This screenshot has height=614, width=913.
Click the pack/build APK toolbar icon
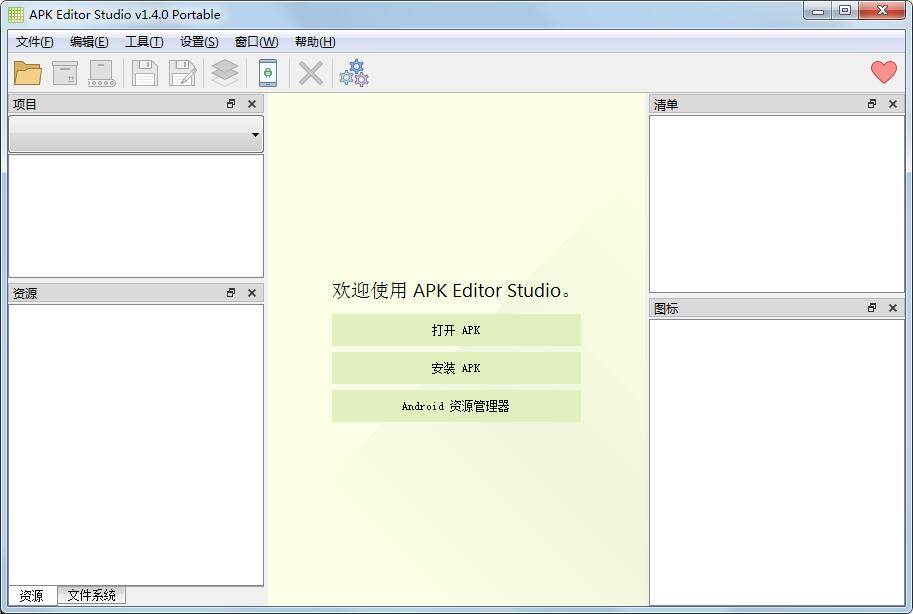coord(64,72)
